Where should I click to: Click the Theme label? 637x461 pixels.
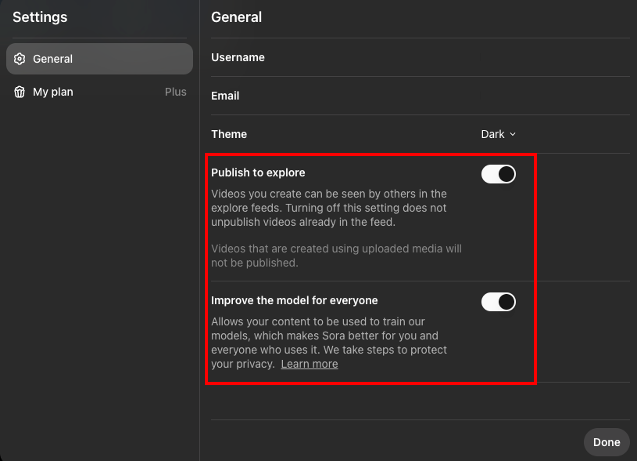pyautogui.click(x=229, y=134)
